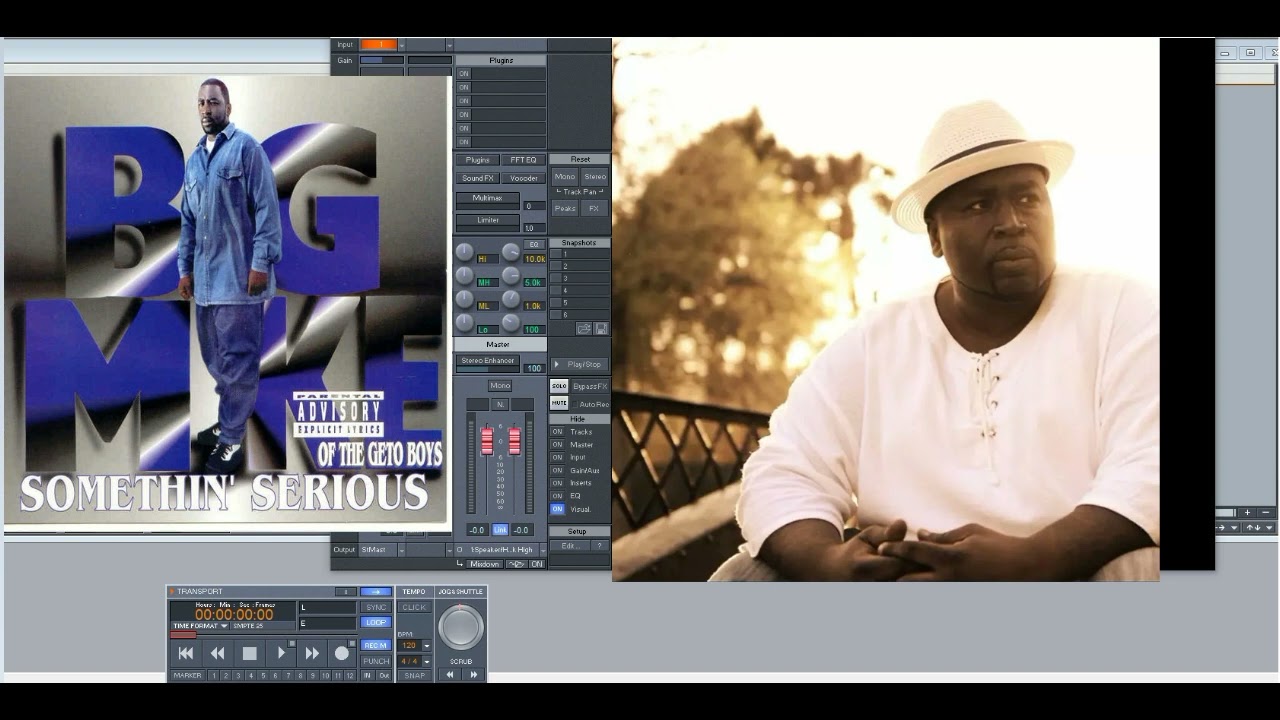This screenshot has height=720, width=1280.
Task: Click the small record-mode square on record button
Action: 352,643
